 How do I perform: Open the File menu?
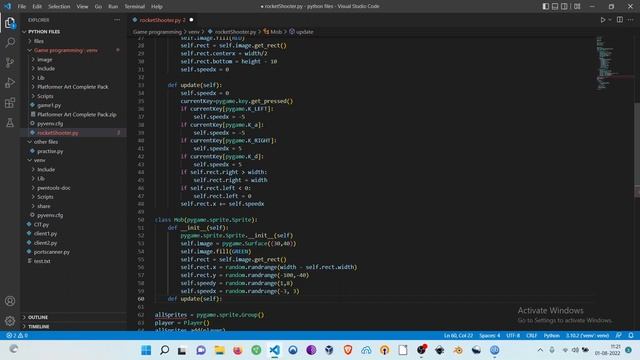[x=22, y=6]
